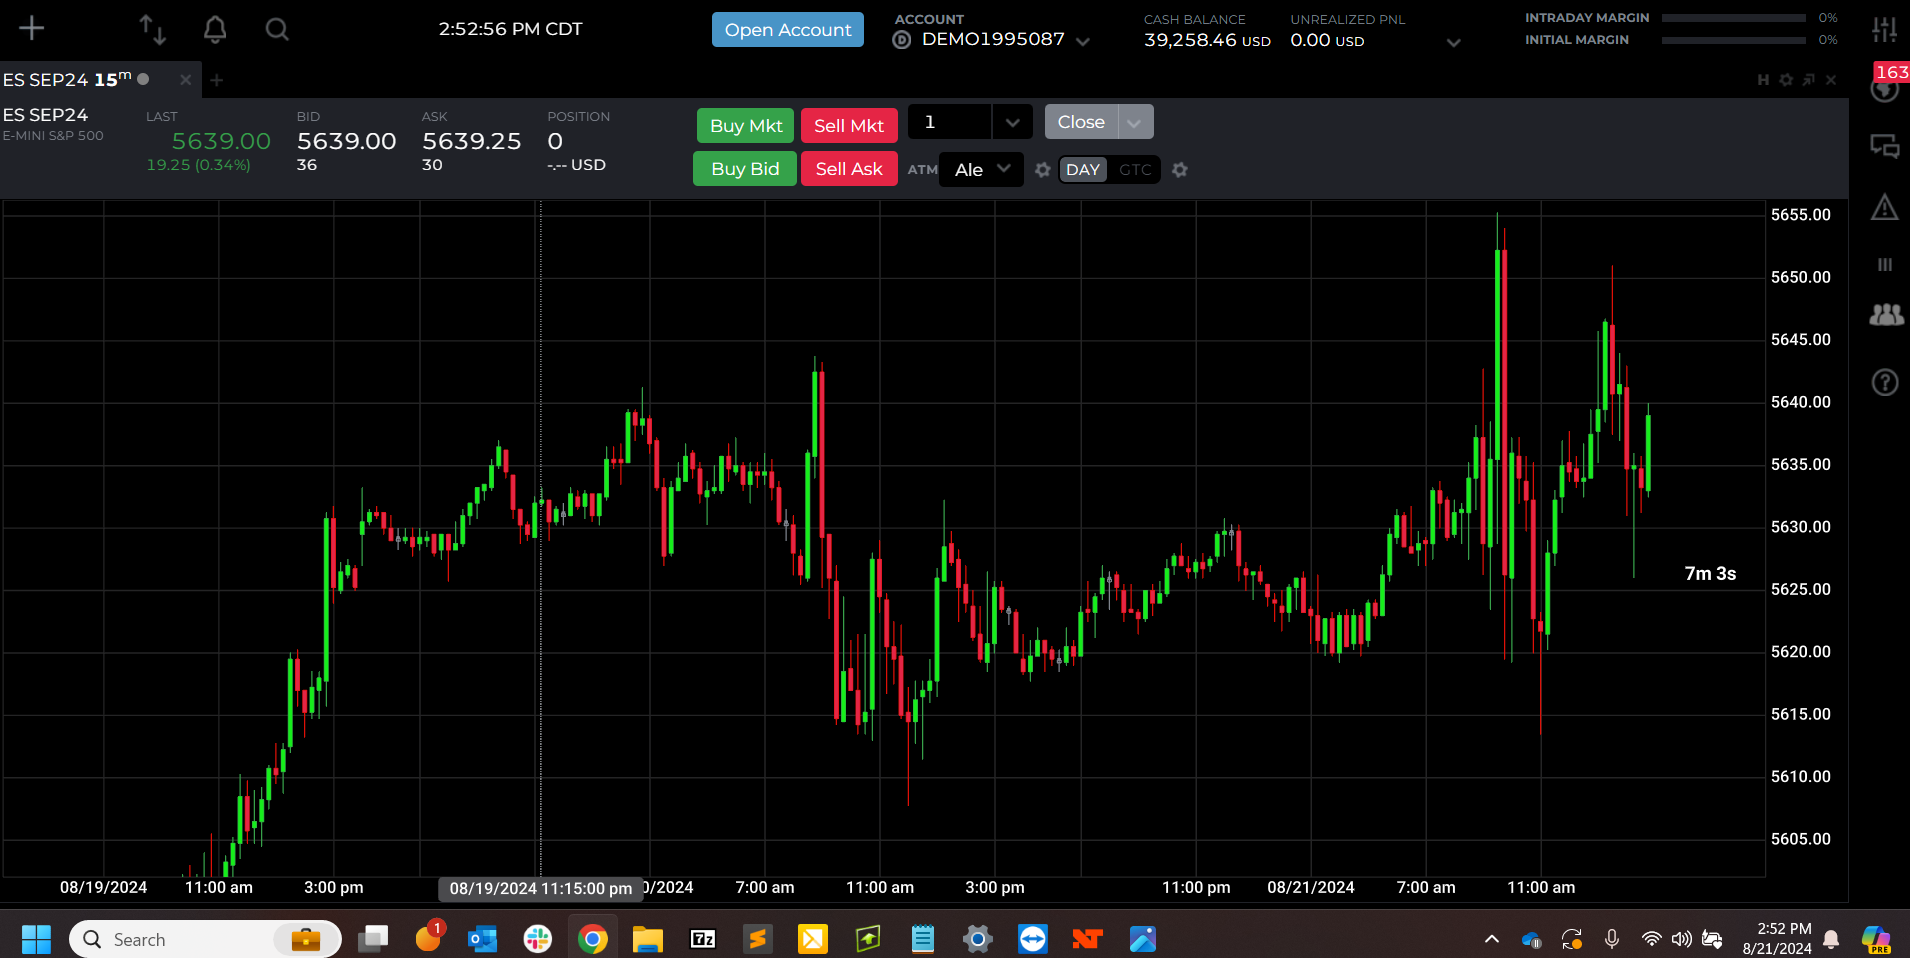
Task: Click the ES SEP24 instrument name
Action: (45, 115)
